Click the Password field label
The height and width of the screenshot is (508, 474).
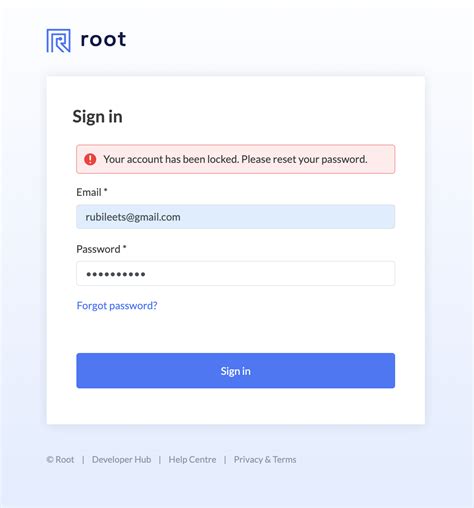(x=98, y=249)
